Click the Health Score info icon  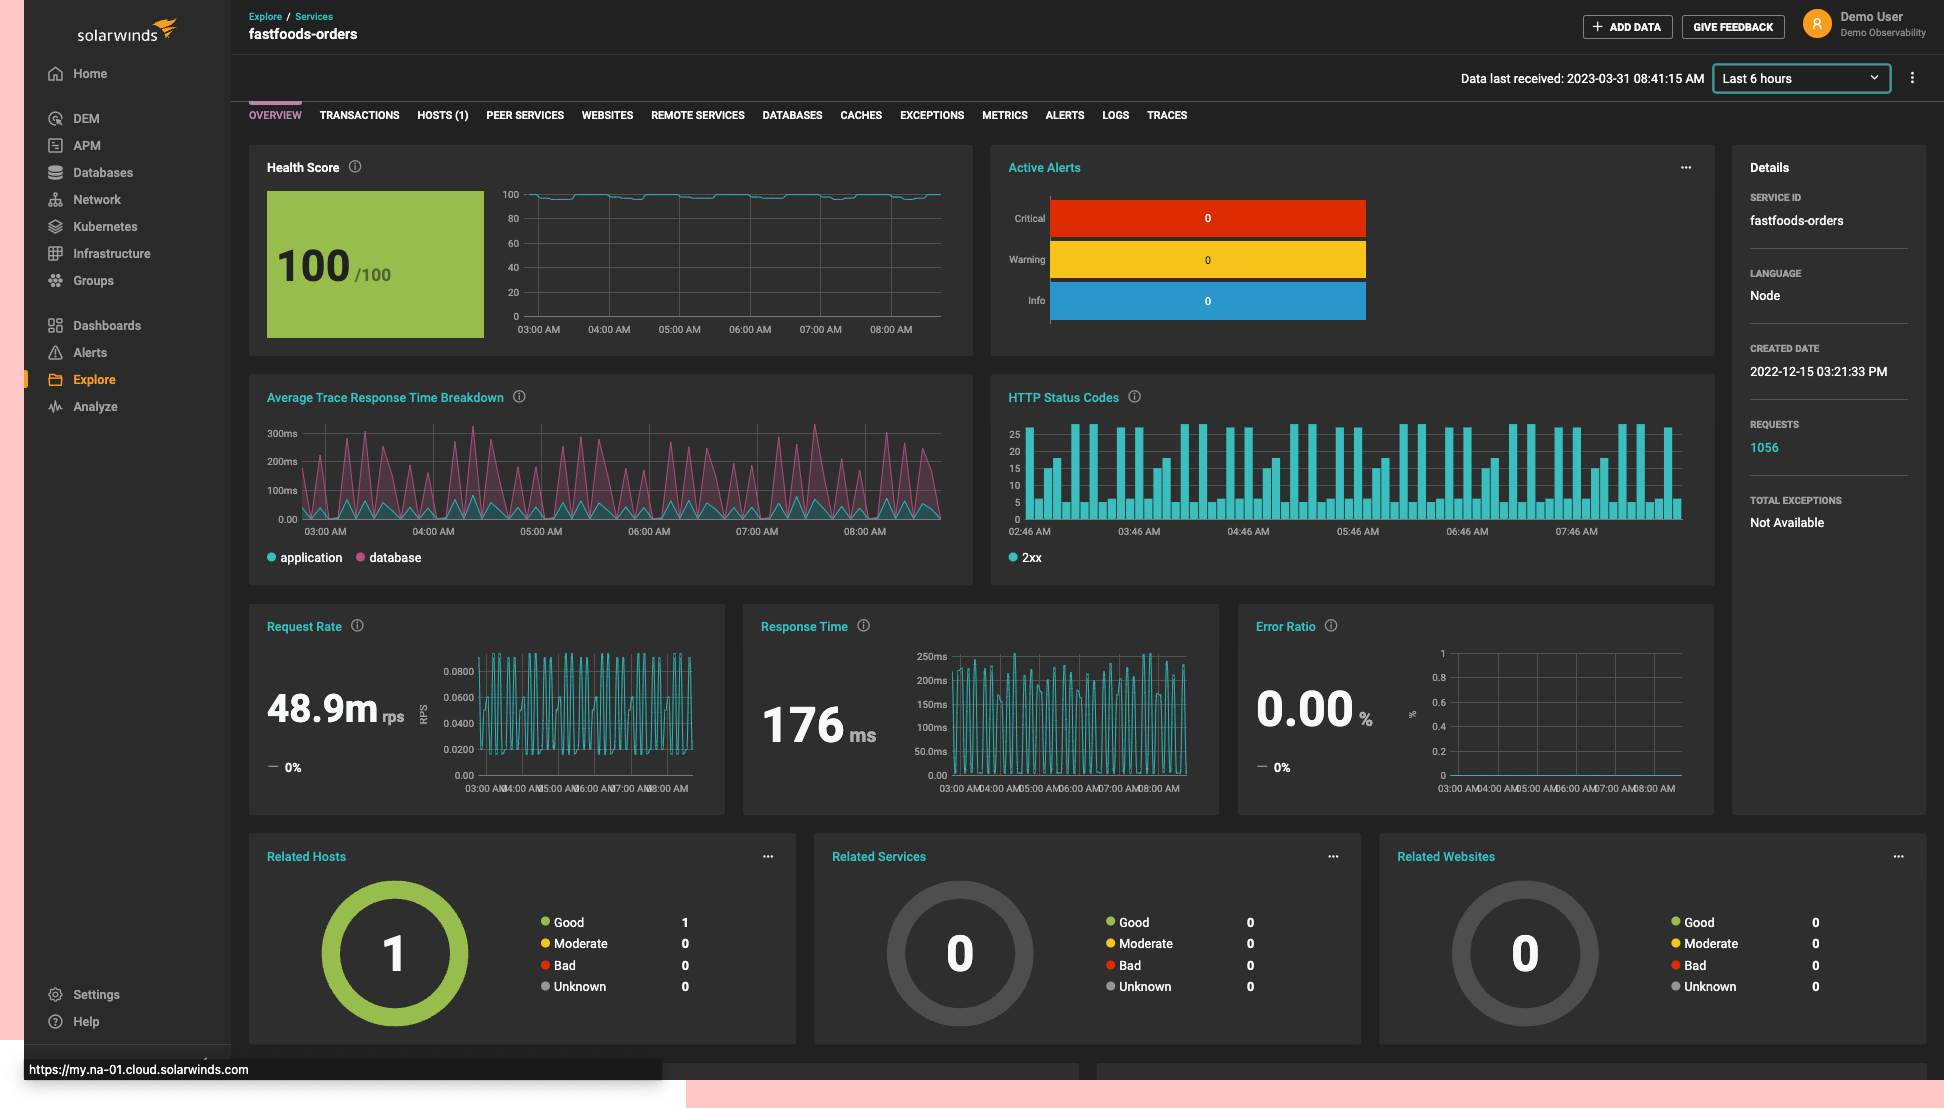click(355, 167)
